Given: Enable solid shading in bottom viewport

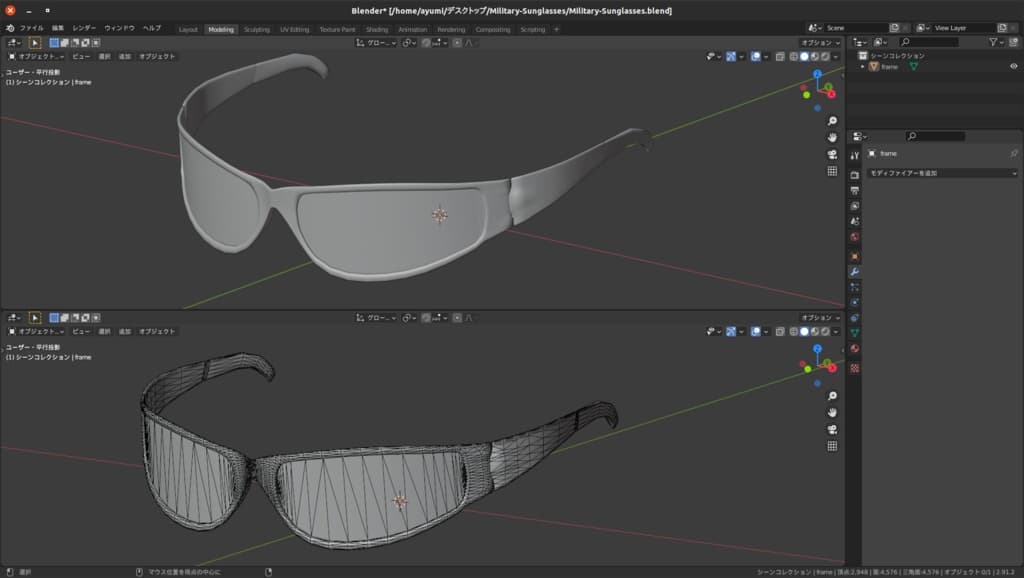Looking at the screenshot, I should [x=804, y=331].
